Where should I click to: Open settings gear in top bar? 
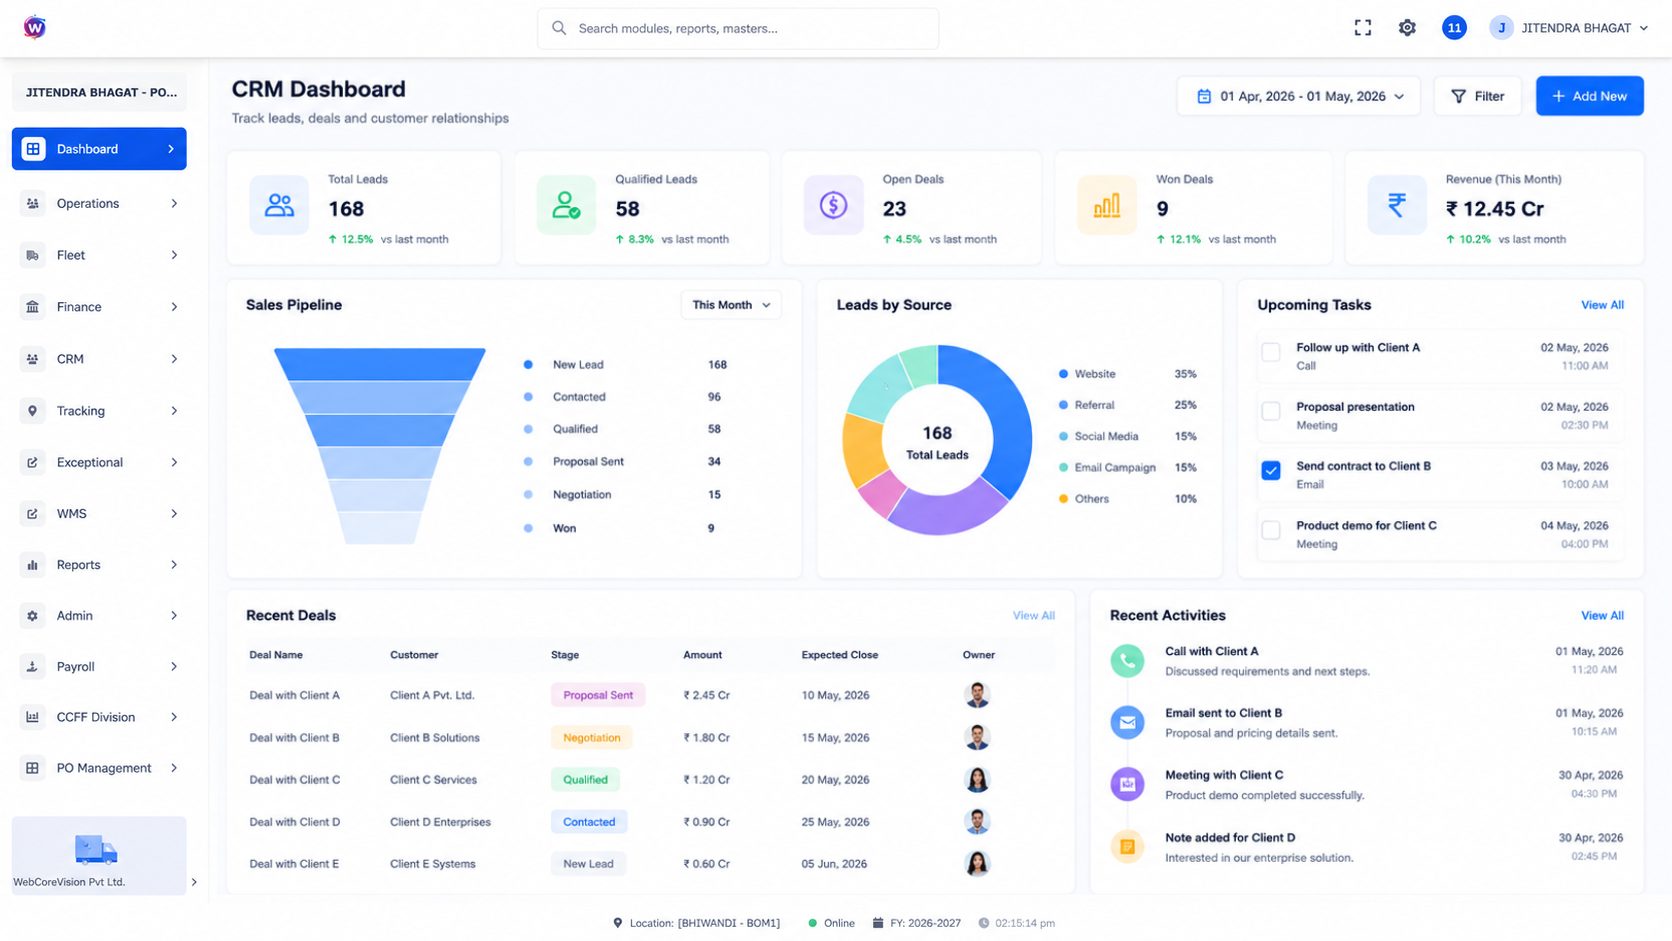pos(1407,28)
